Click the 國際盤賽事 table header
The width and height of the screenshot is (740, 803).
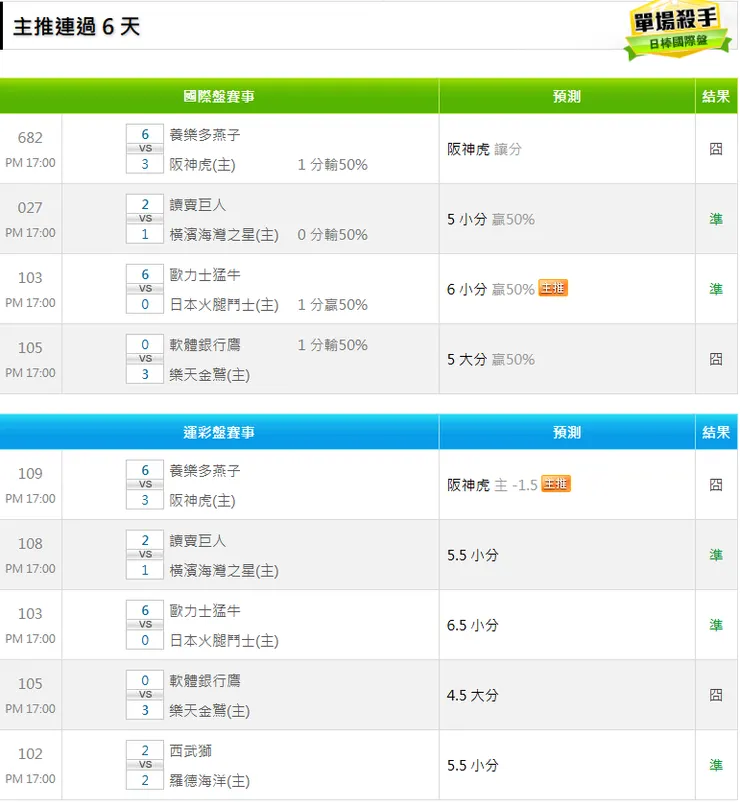point(219,96)
